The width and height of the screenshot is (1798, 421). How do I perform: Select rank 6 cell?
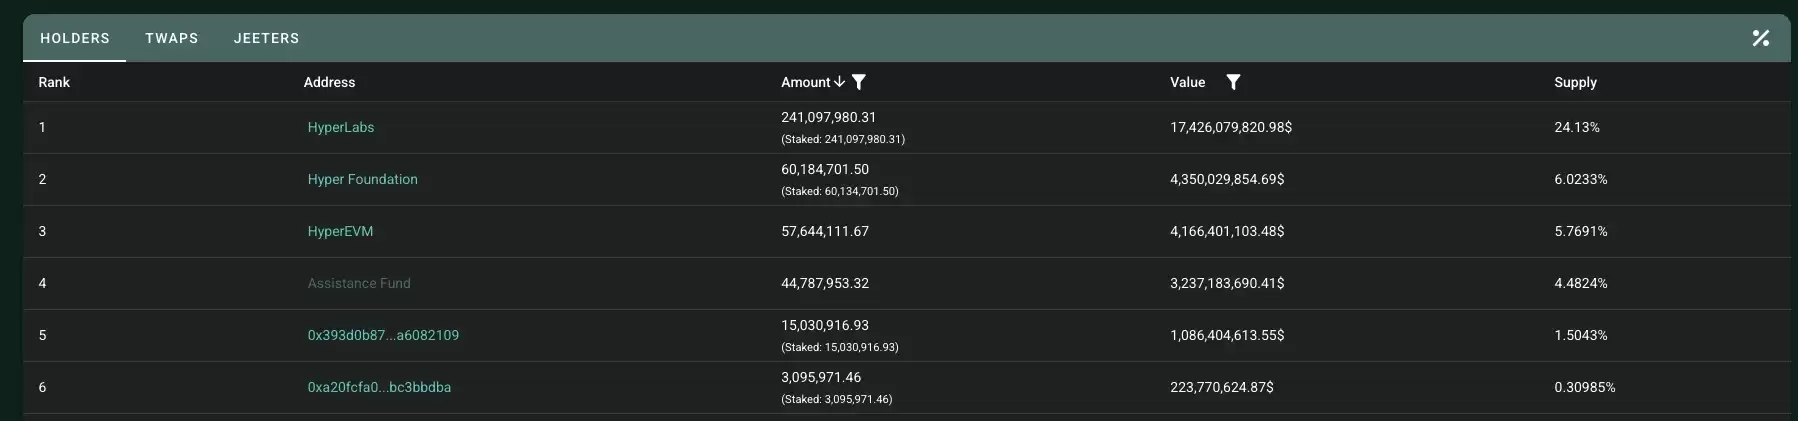click(42, 387)
